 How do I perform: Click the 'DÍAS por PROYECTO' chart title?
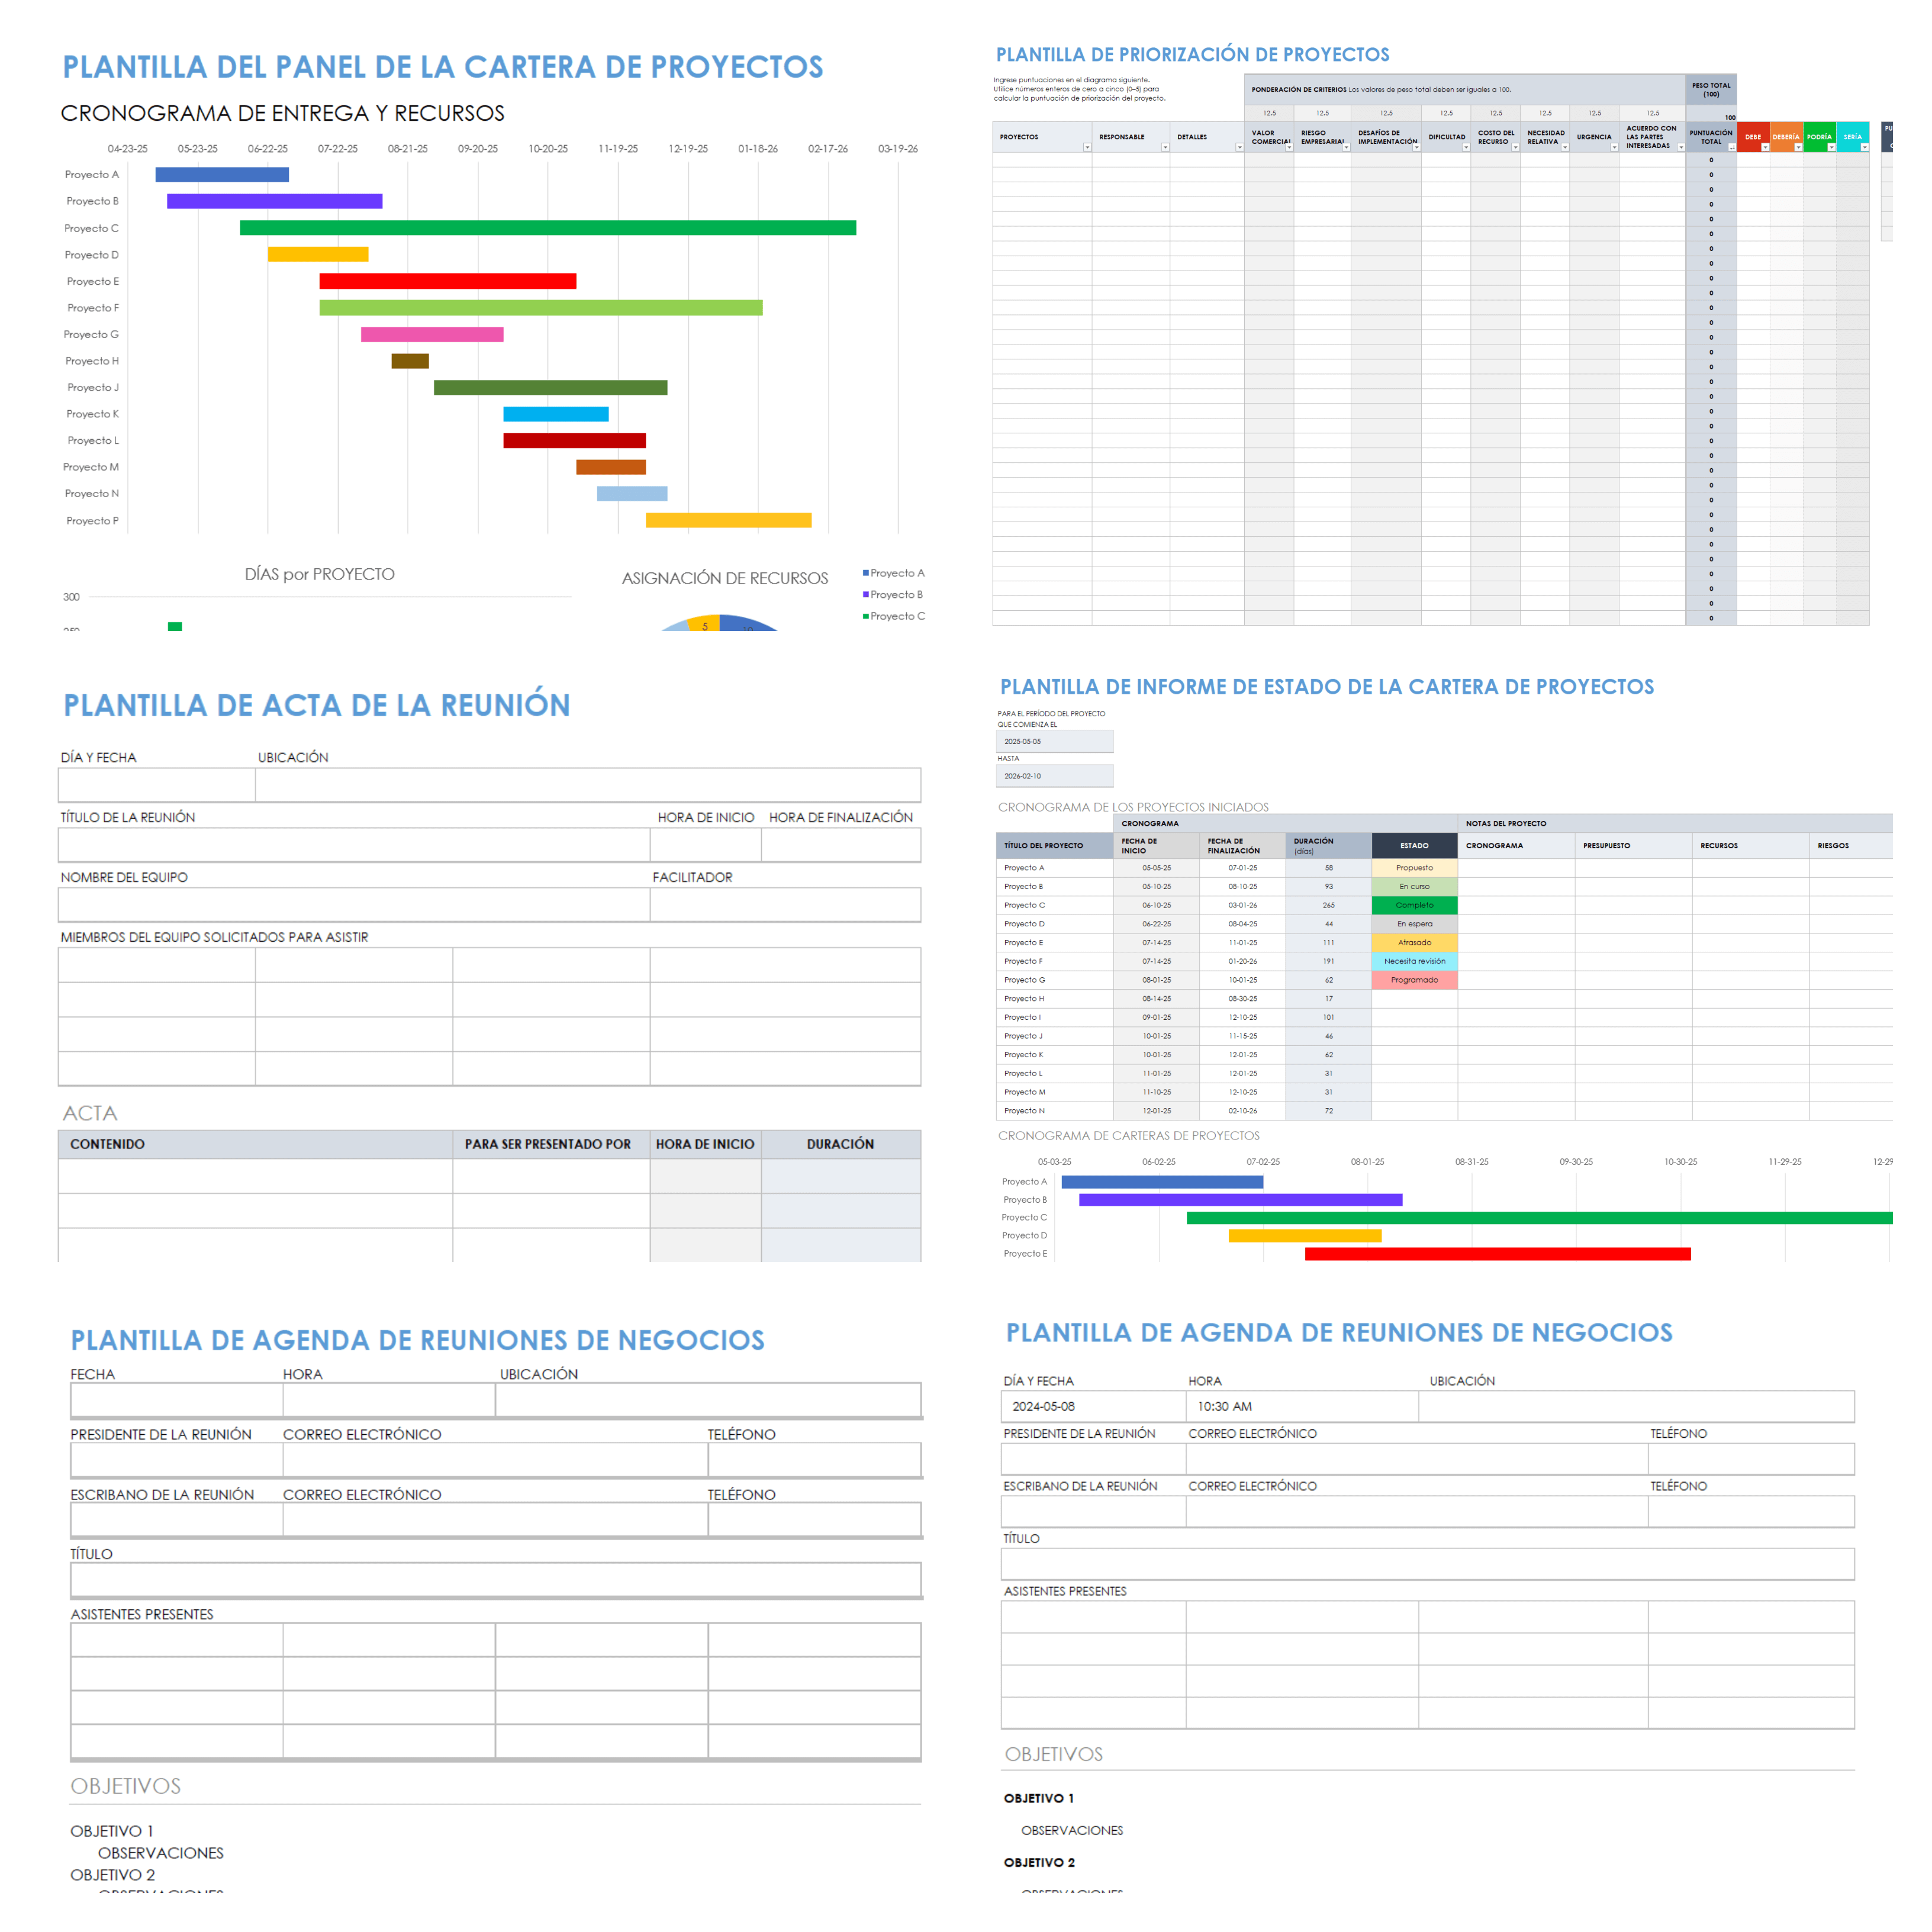coord(320,574)
